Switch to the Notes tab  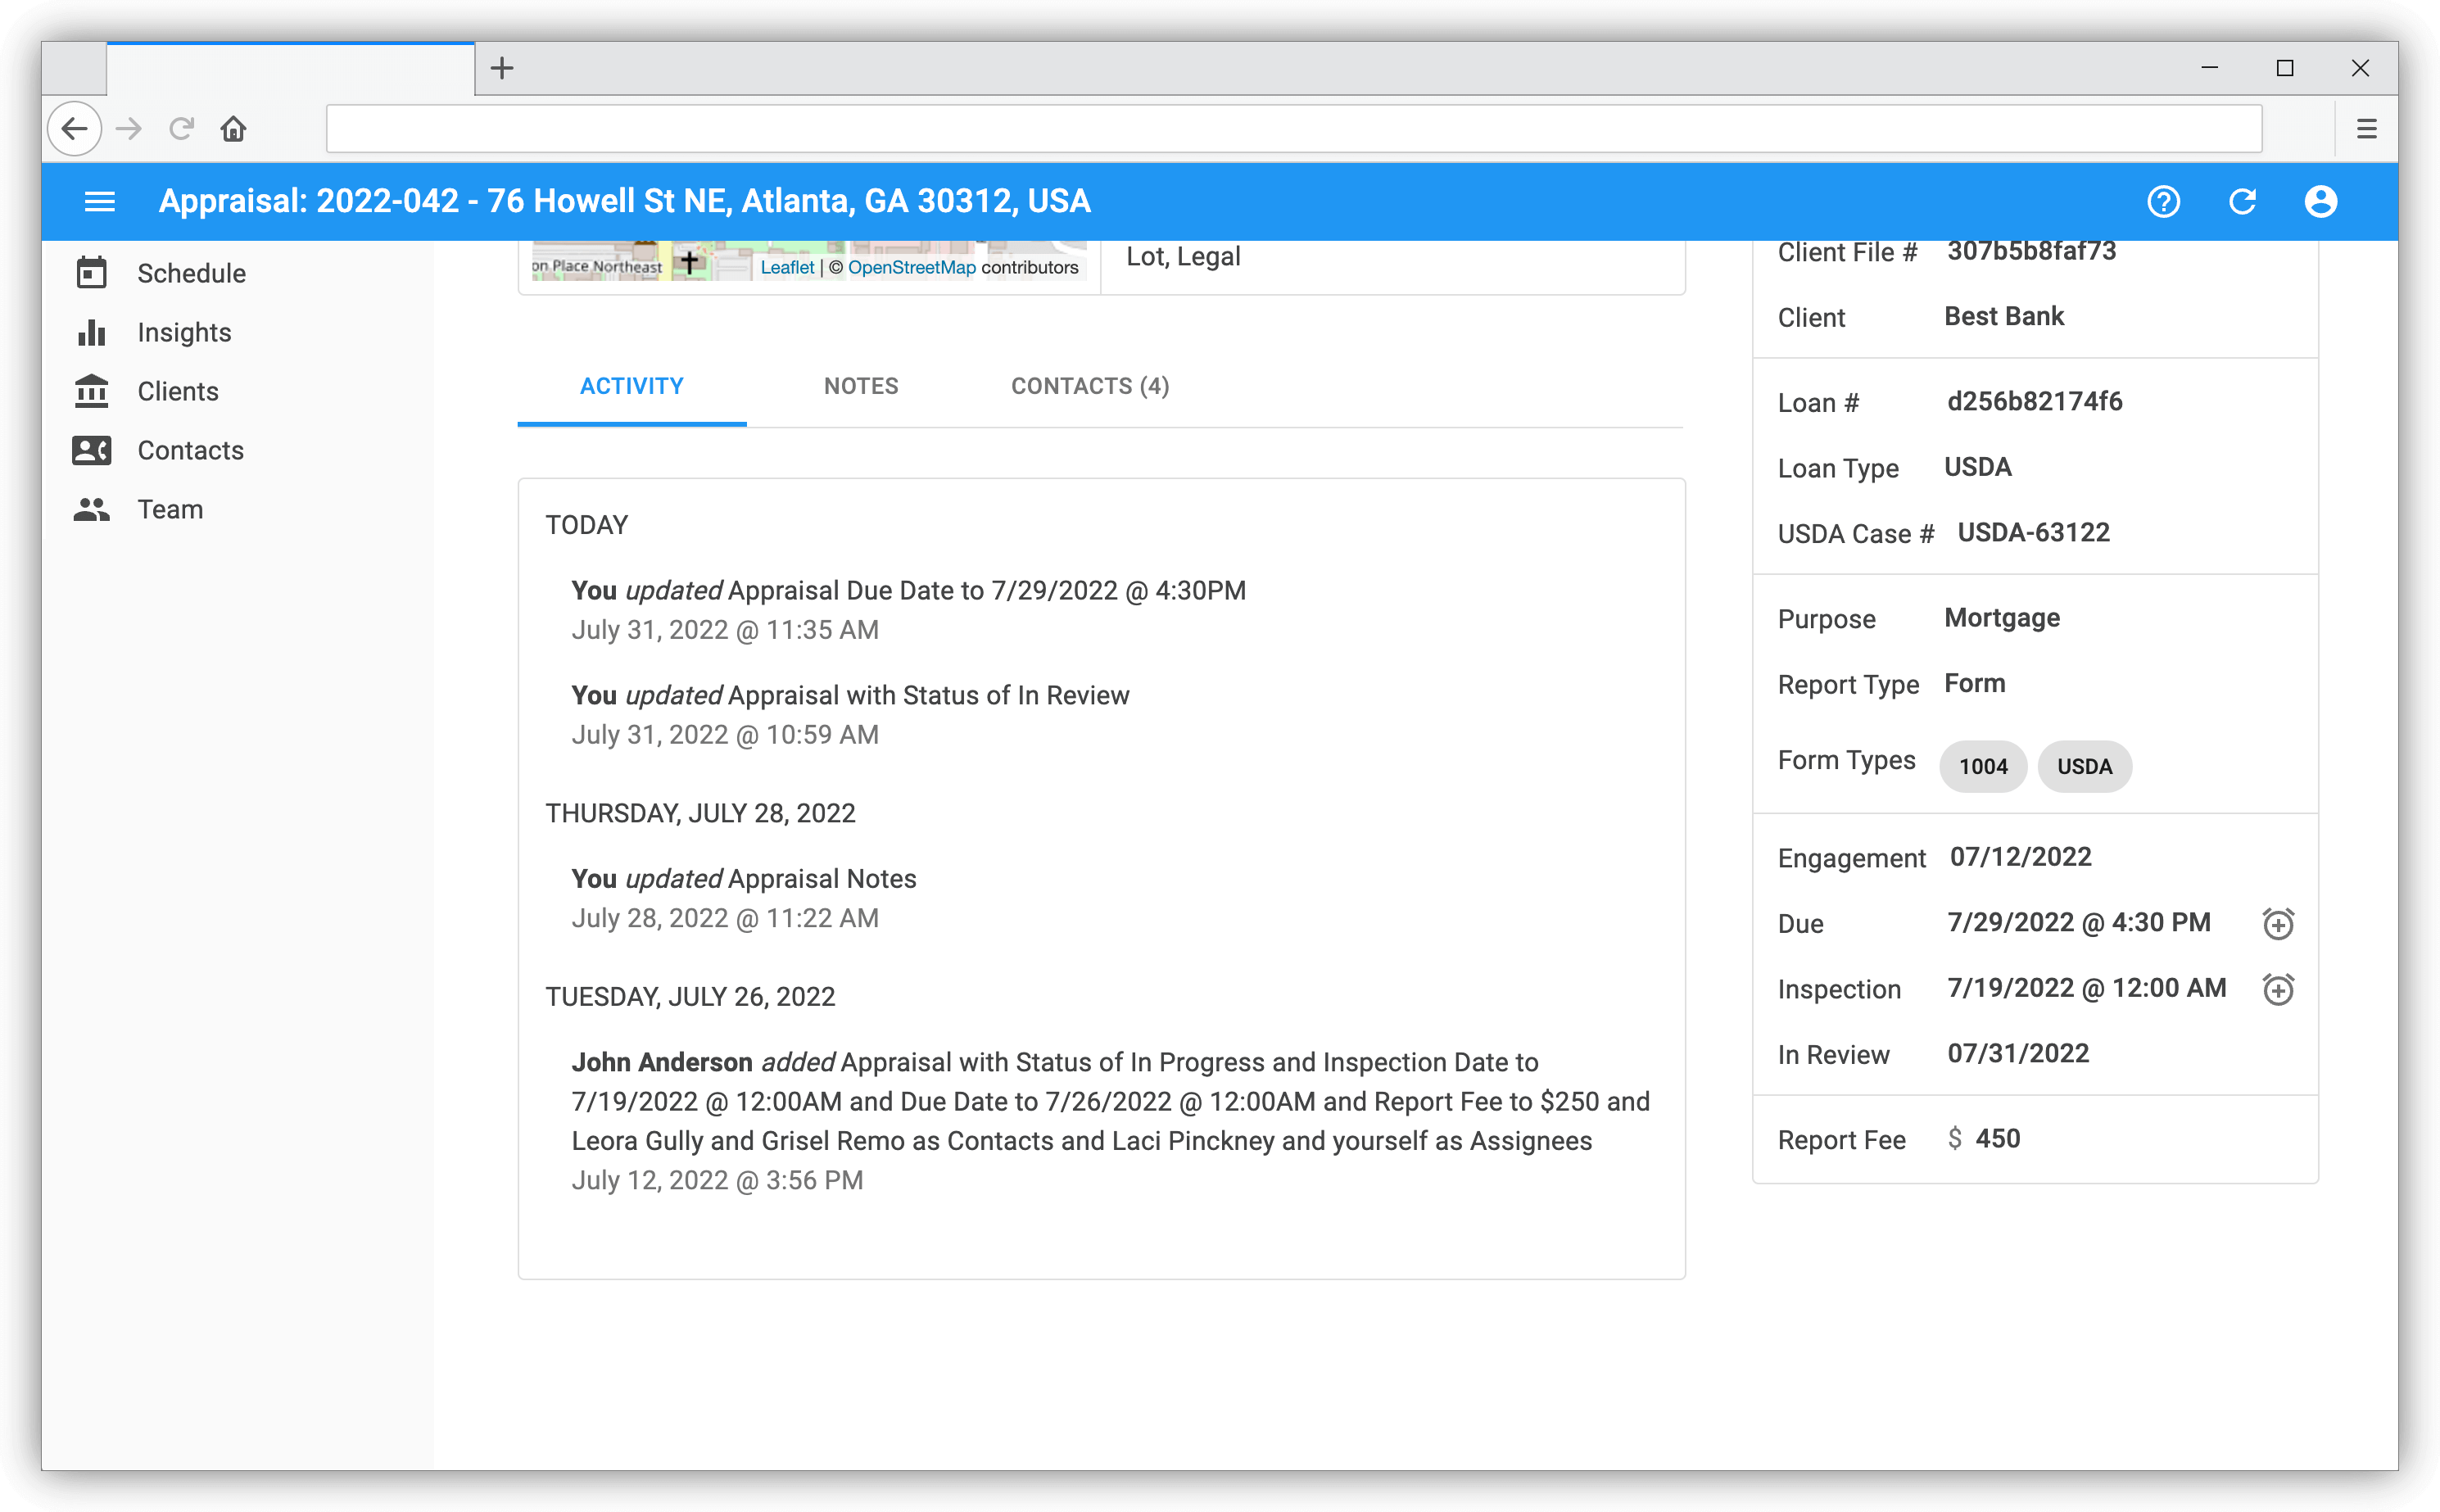pyautogui.click(x=860, y=386)
